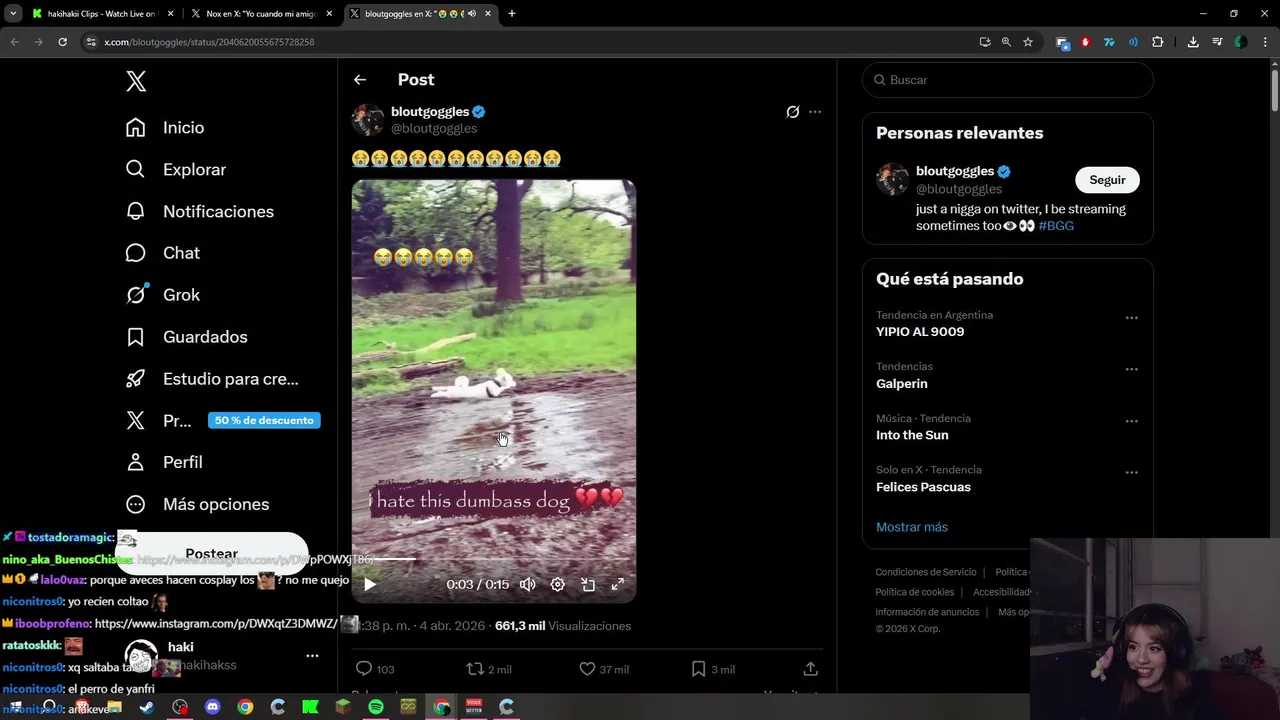Viewport: 1280px width, 720px height.
Task: Switch to Nox en X browser tab
Action: coord(262,14)
